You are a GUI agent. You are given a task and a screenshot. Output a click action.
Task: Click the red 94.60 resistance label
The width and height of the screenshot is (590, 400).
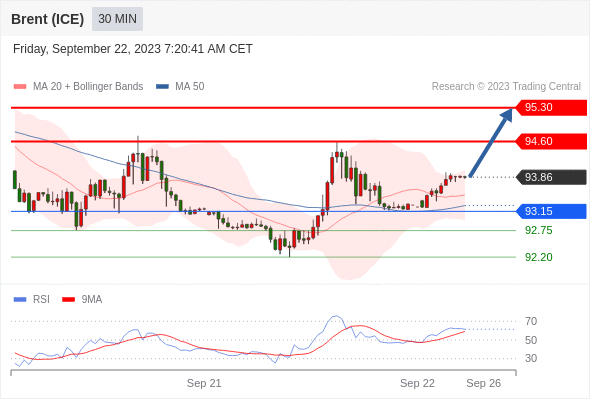(551, 141)
